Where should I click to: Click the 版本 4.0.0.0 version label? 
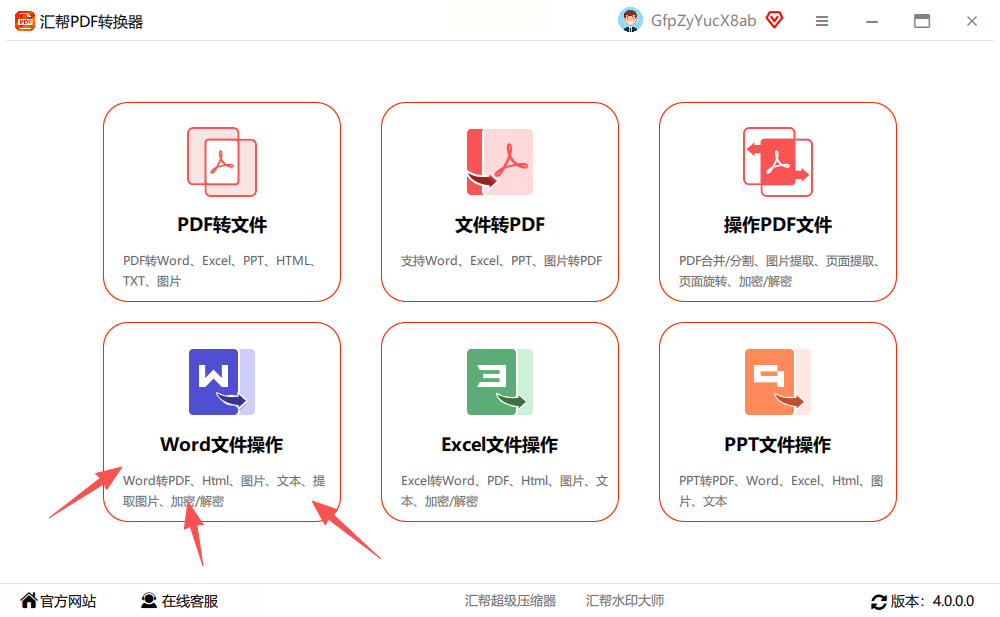[x=932, y=601]
